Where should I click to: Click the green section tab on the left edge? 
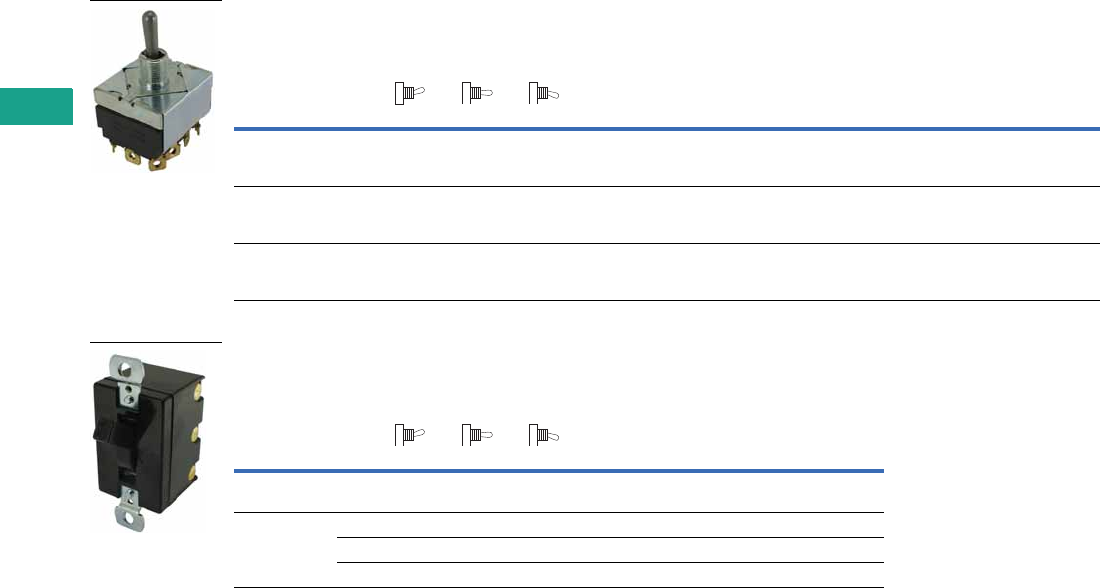tap(36, 107)
